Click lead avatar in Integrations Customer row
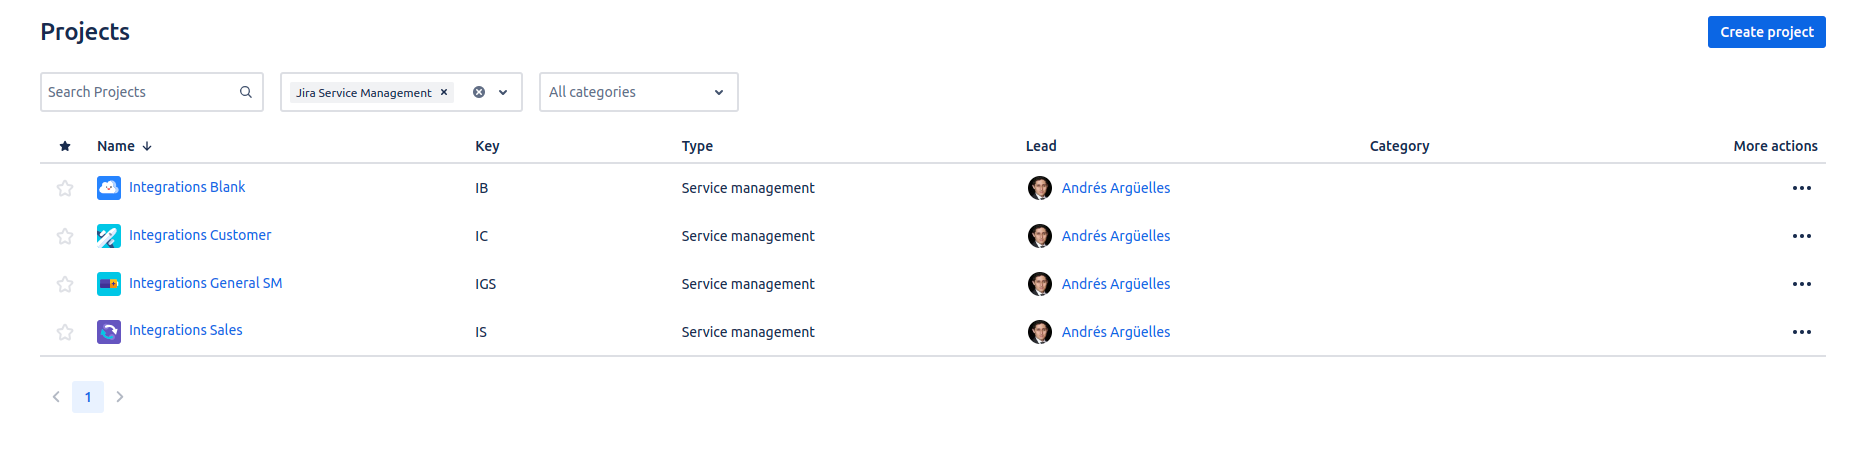Viewport: 1854px width, 452px height. (x=1040, y=236)
